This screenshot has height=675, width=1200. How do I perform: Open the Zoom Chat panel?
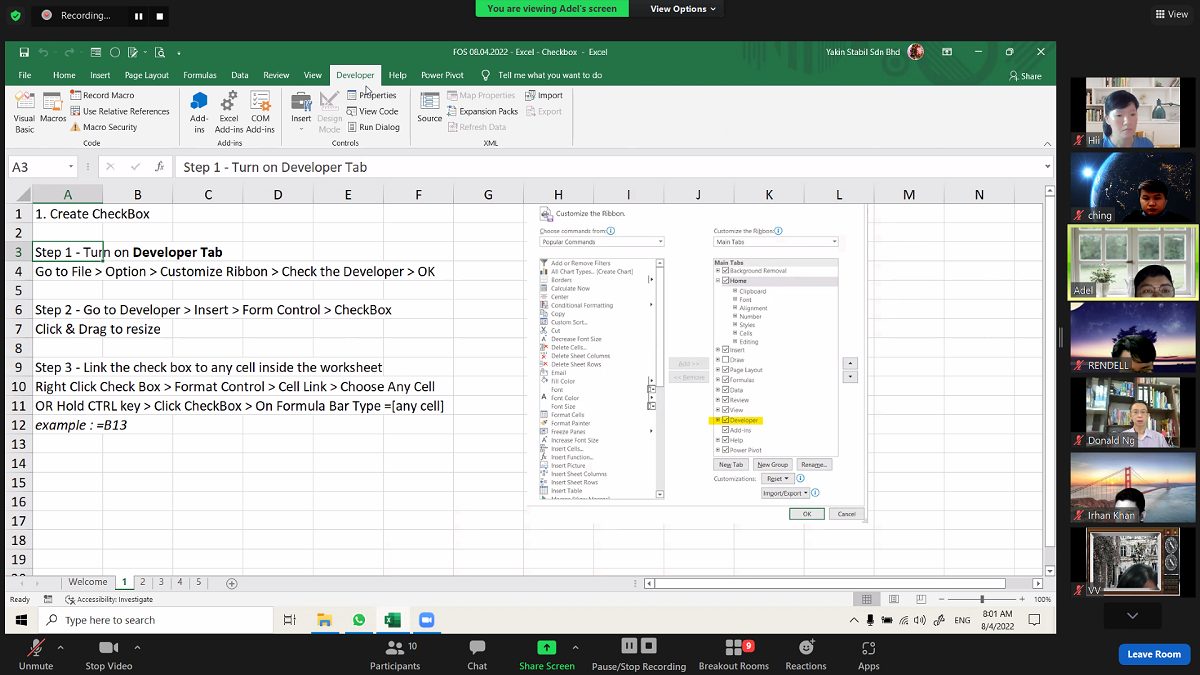click(x=477, y=654)
